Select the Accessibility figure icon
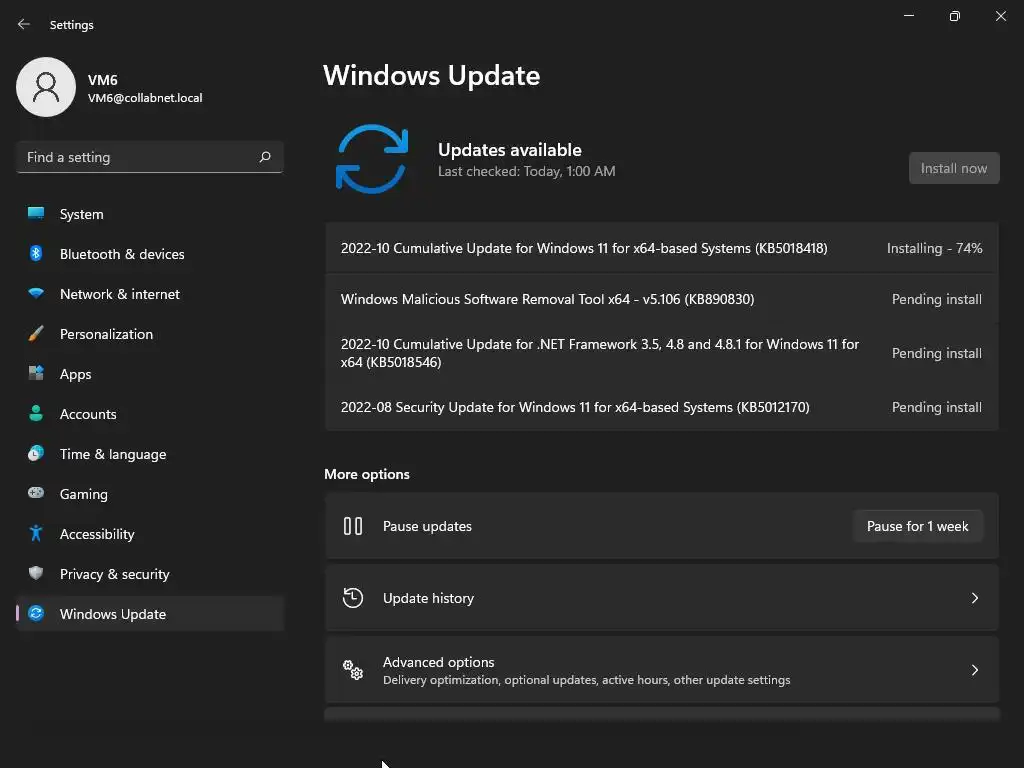Screen dimensions: 1024x768 pyautogui.click(x=36, y=534)
